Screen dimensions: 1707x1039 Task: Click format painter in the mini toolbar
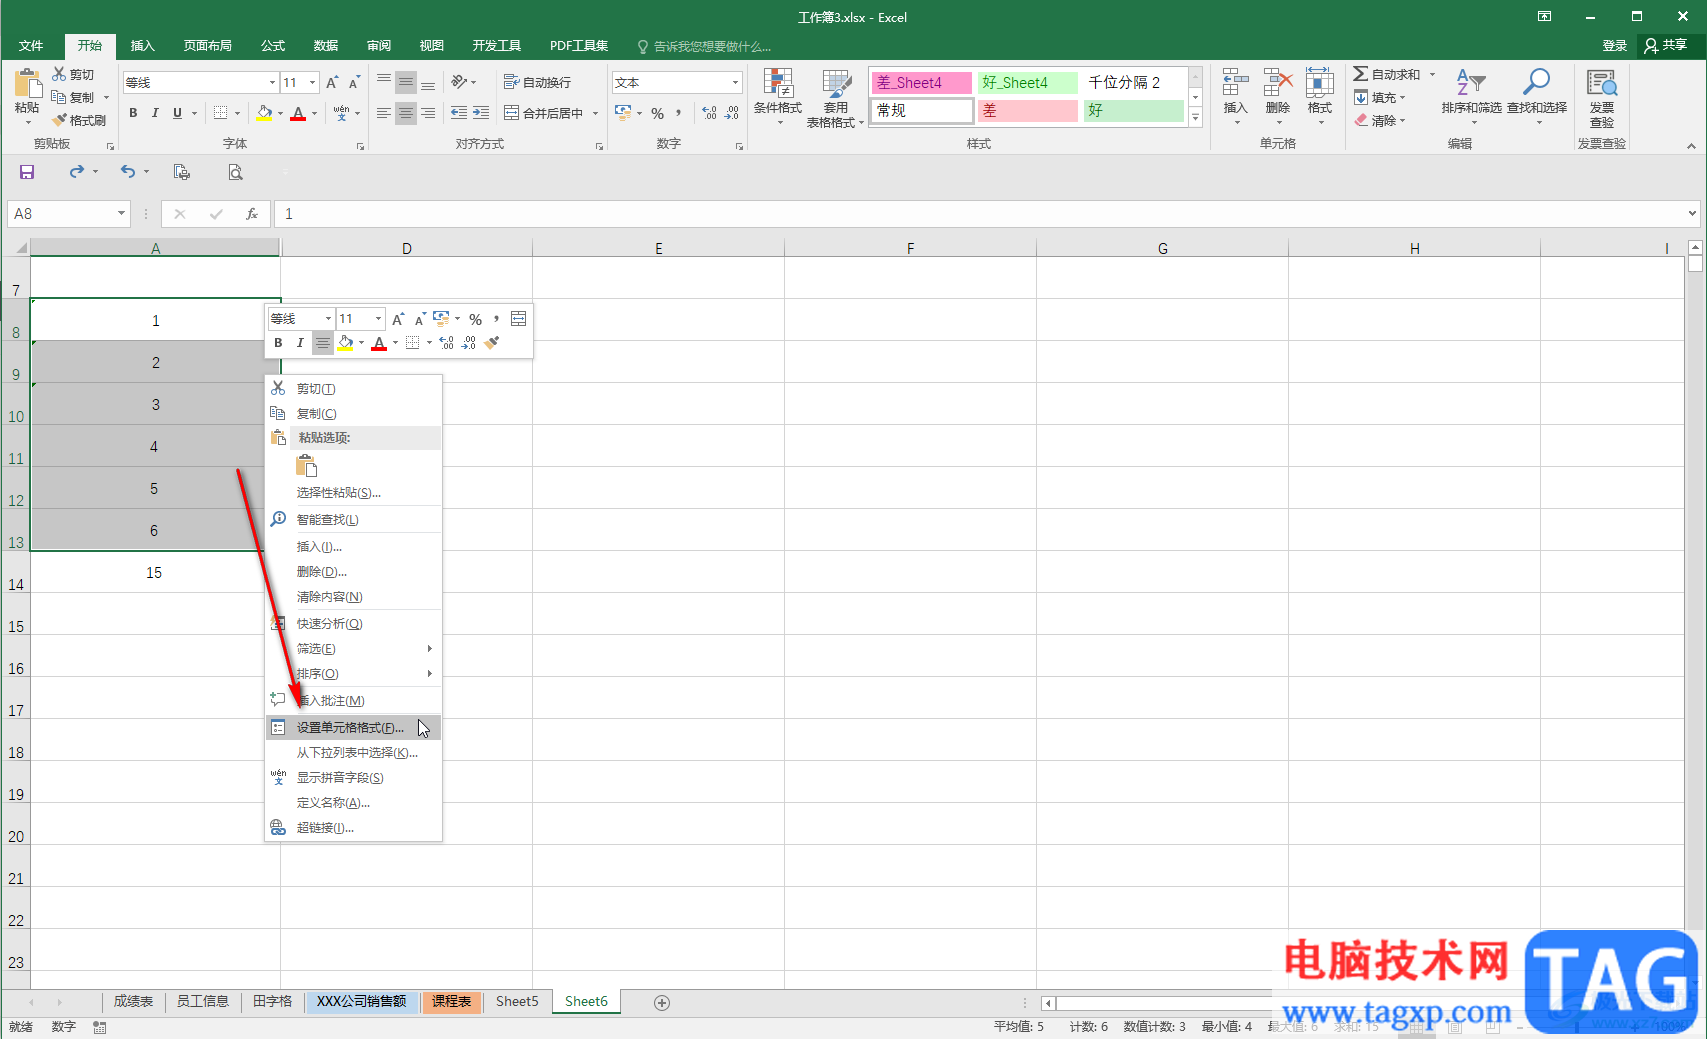492,343
